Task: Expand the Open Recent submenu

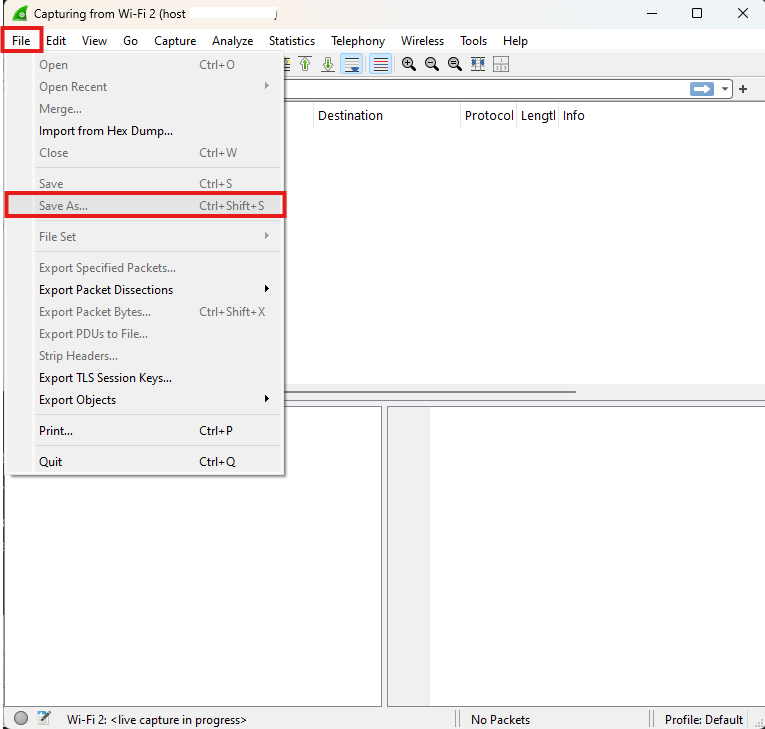Action: pyautogui.click(x=144, y=87)
